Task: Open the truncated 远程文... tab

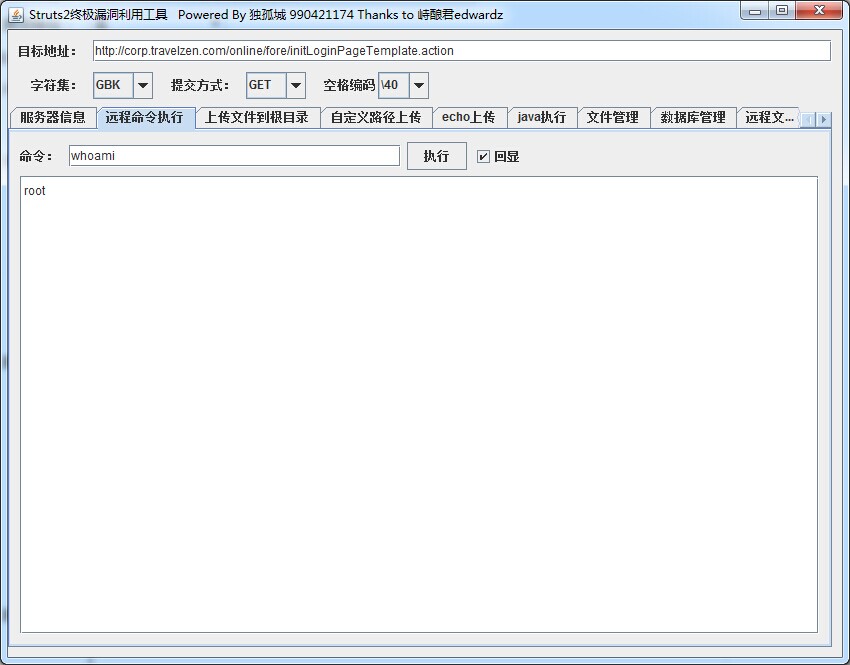Action: pos(768,118)
